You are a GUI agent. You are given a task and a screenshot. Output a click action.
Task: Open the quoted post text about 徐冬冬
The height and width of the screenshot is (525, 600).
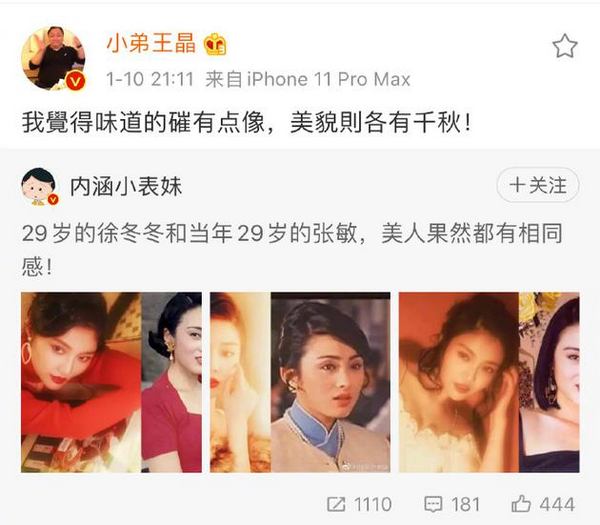click(292, 250)
